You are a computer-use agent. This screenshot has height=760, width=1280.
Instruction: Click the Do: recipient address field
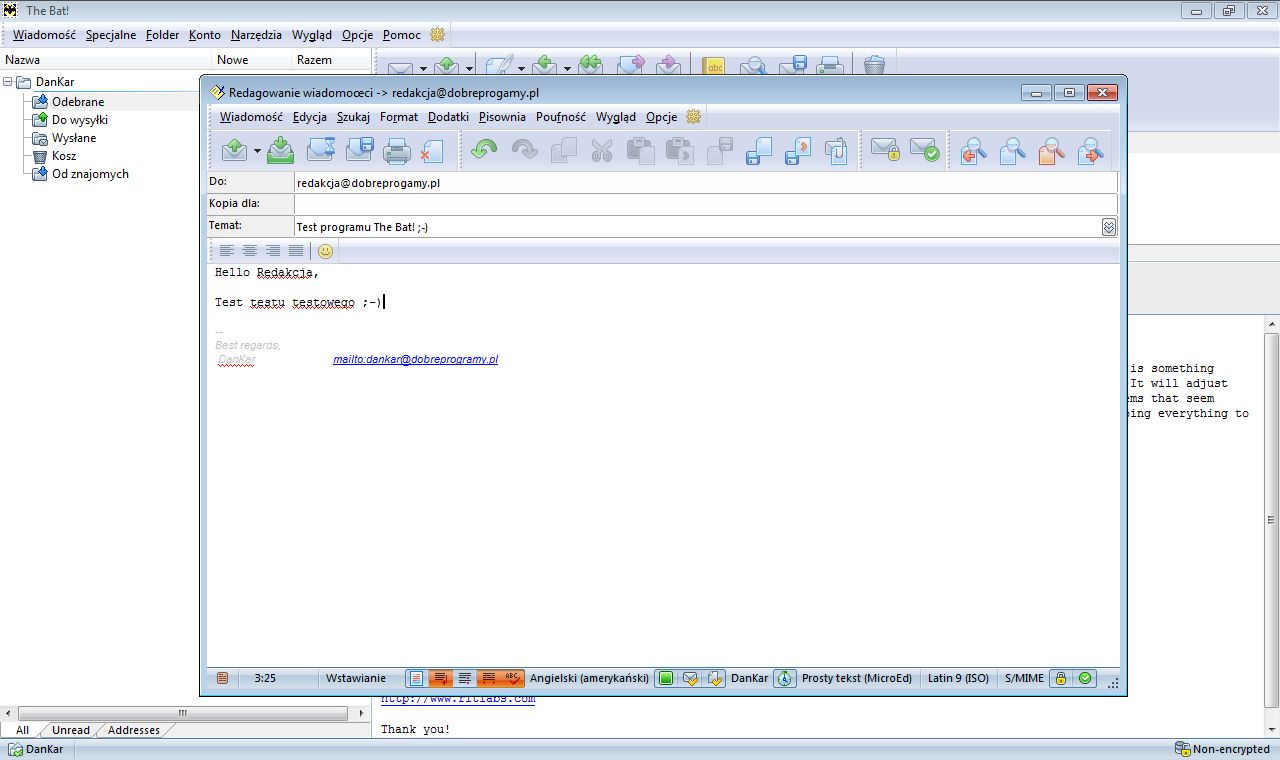pos(706,183)
